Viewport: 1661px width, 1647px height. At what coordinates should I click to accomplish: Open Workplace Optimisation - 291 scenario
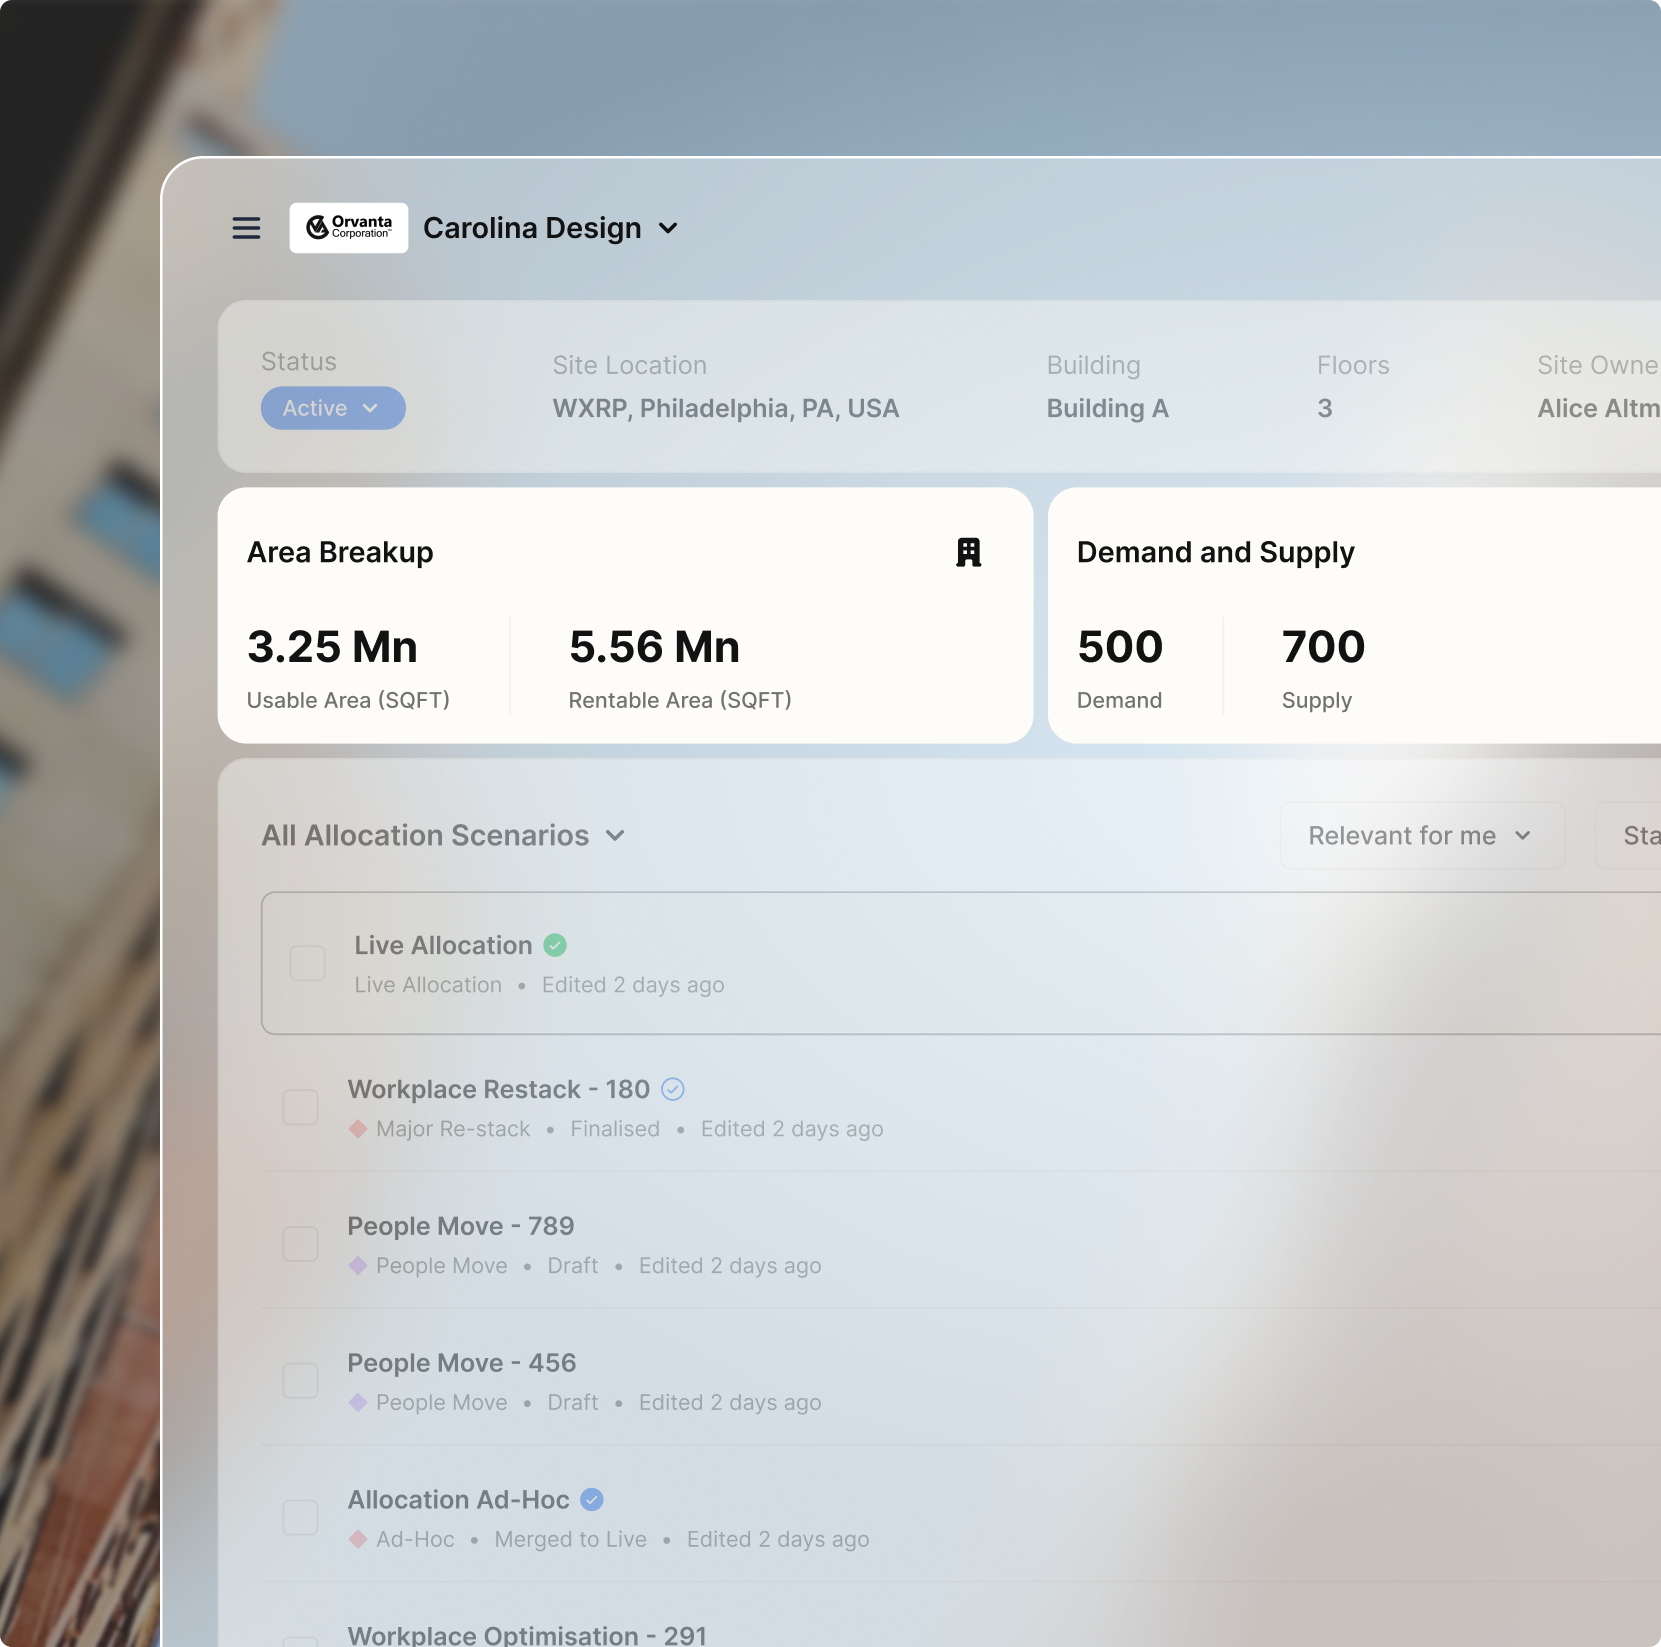click(x=527, y=1636)
